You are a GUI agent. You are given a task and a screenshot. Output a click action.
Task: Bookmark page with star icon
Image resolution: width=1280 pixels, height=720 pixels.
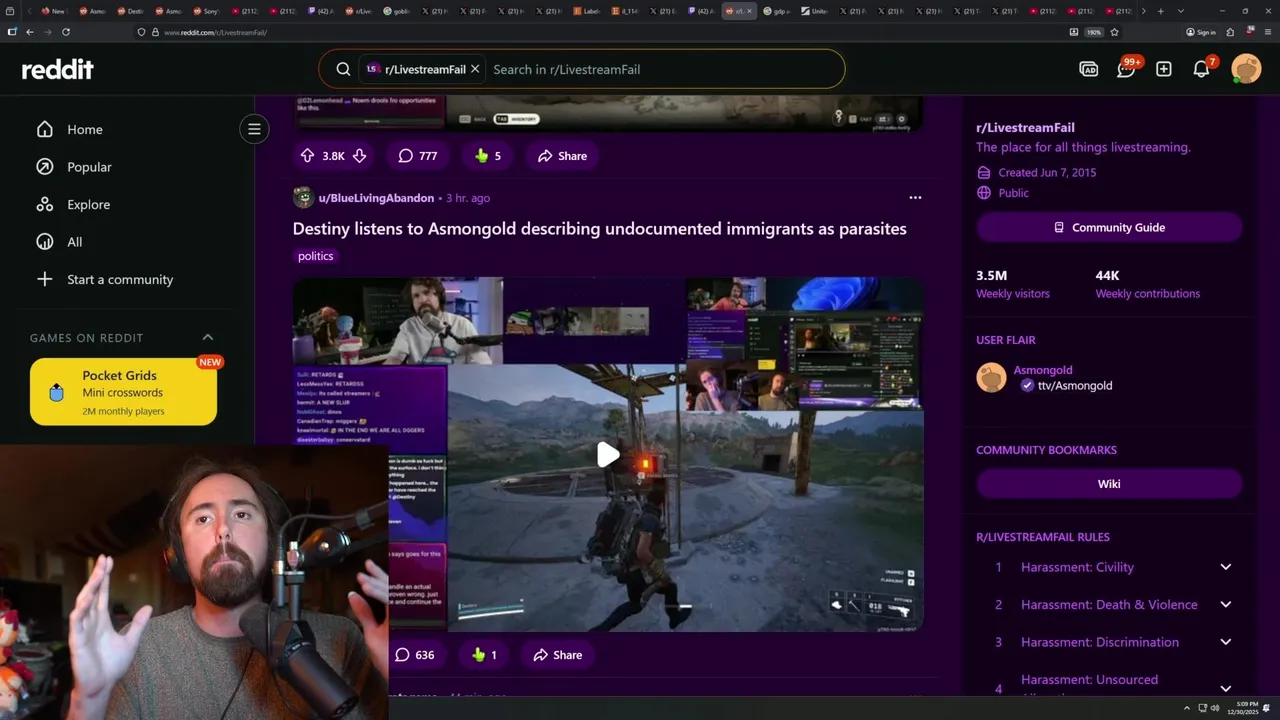click(x=1114, y=32)
